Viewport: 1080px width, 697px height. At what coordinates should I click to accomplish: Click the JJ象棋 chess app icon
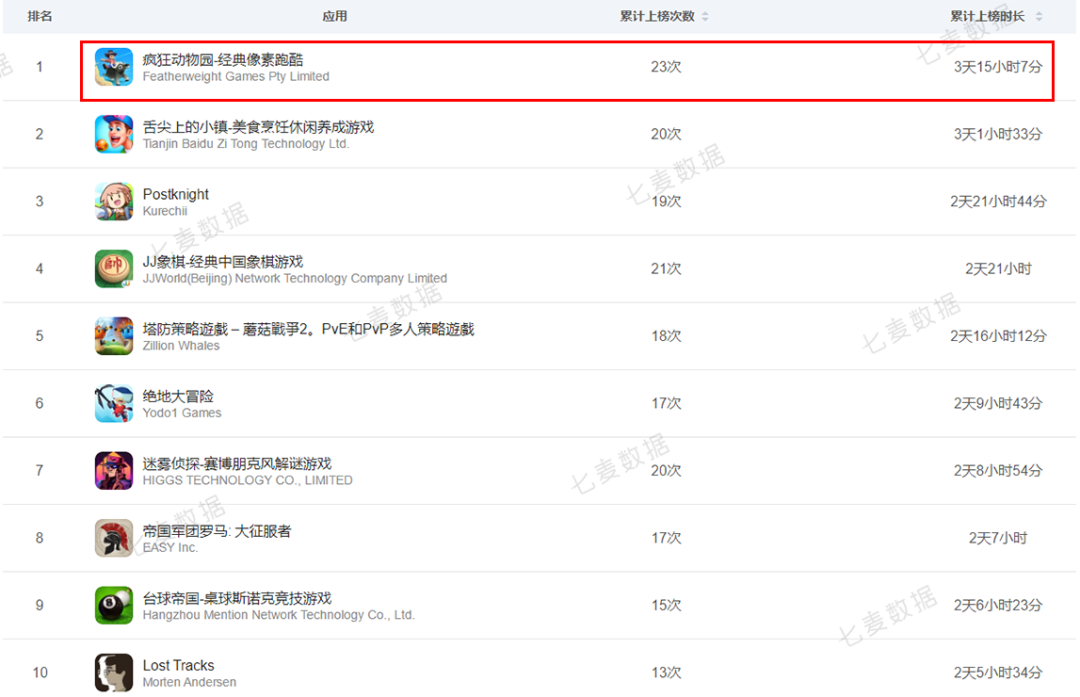[114, 269]
